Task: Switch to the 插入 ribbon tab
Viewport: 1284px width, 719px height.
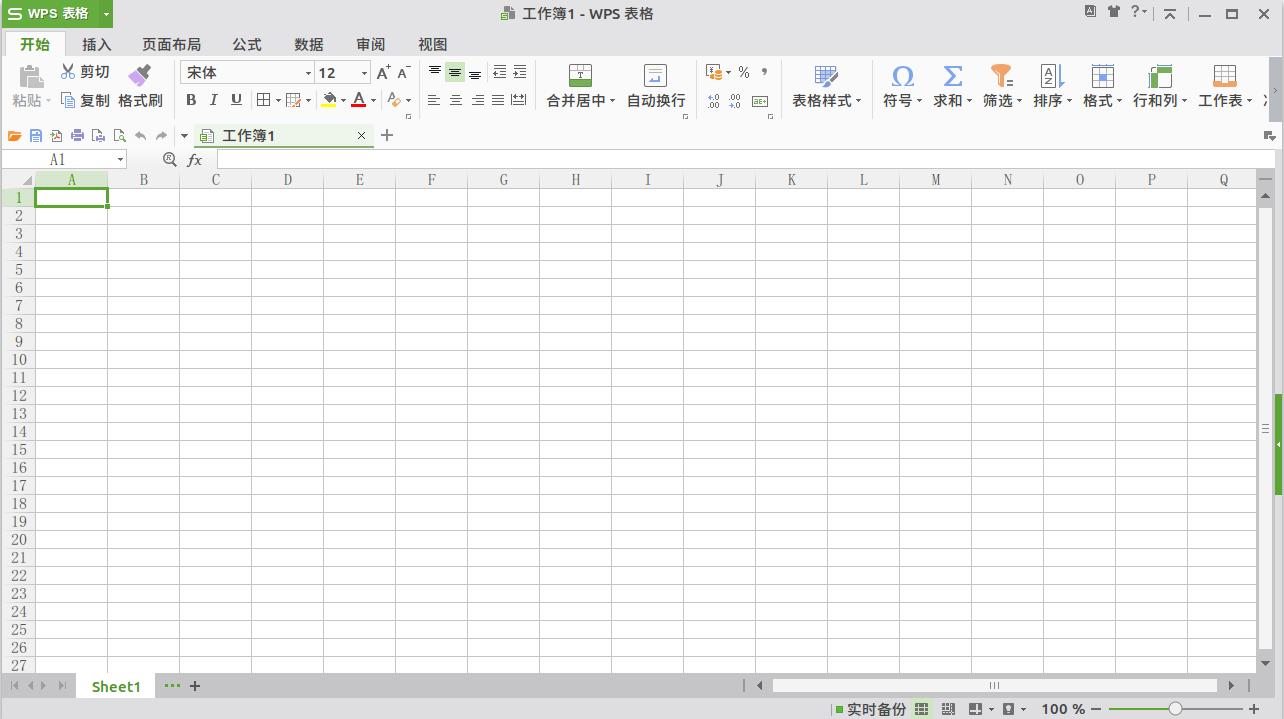Action: tap(96, 44)
